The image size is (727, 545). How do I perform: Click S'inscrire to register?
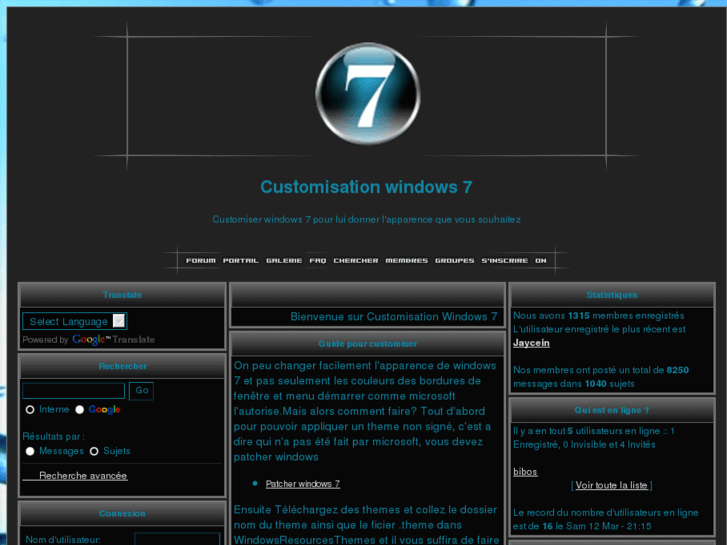pyautogui.click(x=504, y=261)
